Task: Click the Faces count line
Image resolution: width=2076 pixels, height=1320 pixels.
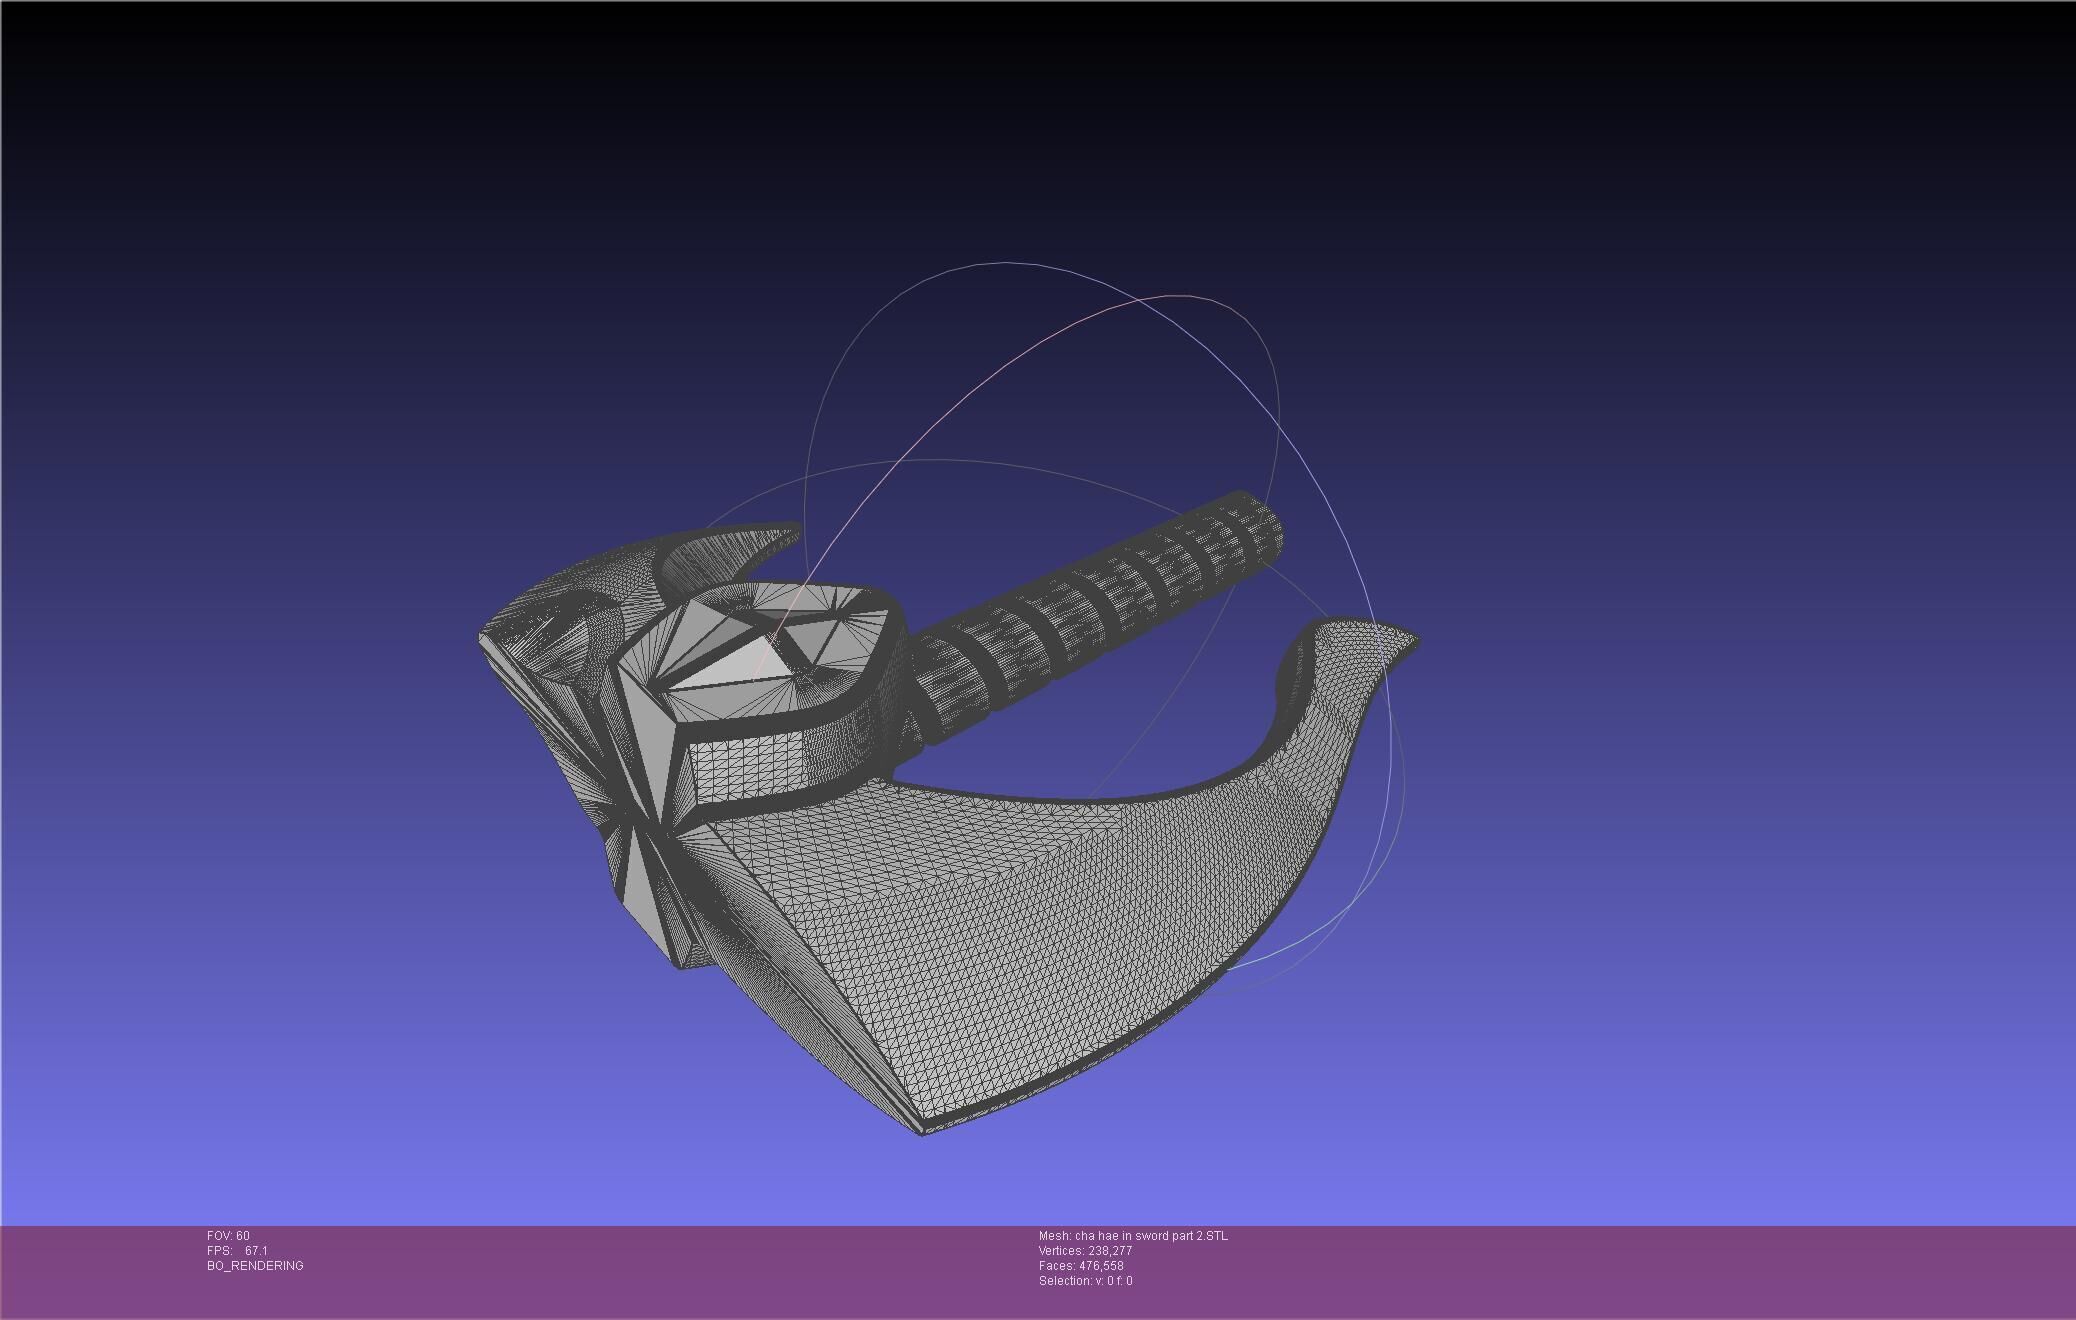Action: [x=1081, y=1266]
